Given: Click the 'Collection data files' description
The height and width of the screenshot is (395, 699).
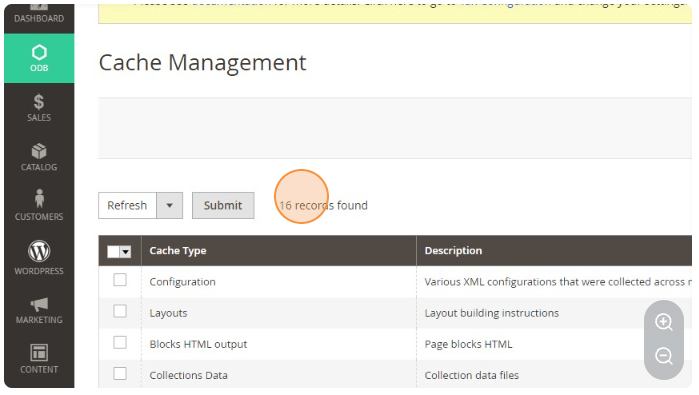Looking at the screenshot, I should pyautogui.click(x=472, y=375).
